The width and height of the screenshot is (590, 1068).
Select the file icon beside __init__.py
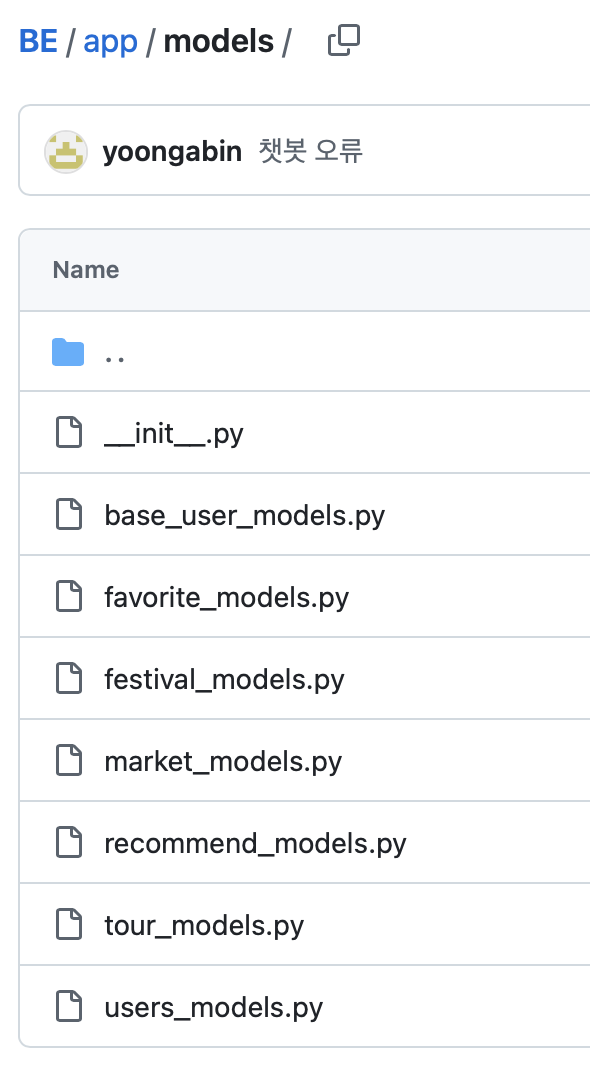click(69, 433)
